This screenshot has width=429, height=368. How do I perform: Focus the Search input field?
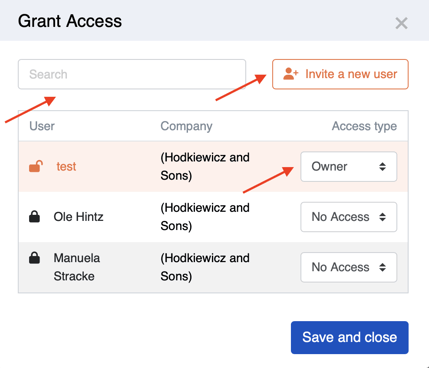click(x=132, y=74)
